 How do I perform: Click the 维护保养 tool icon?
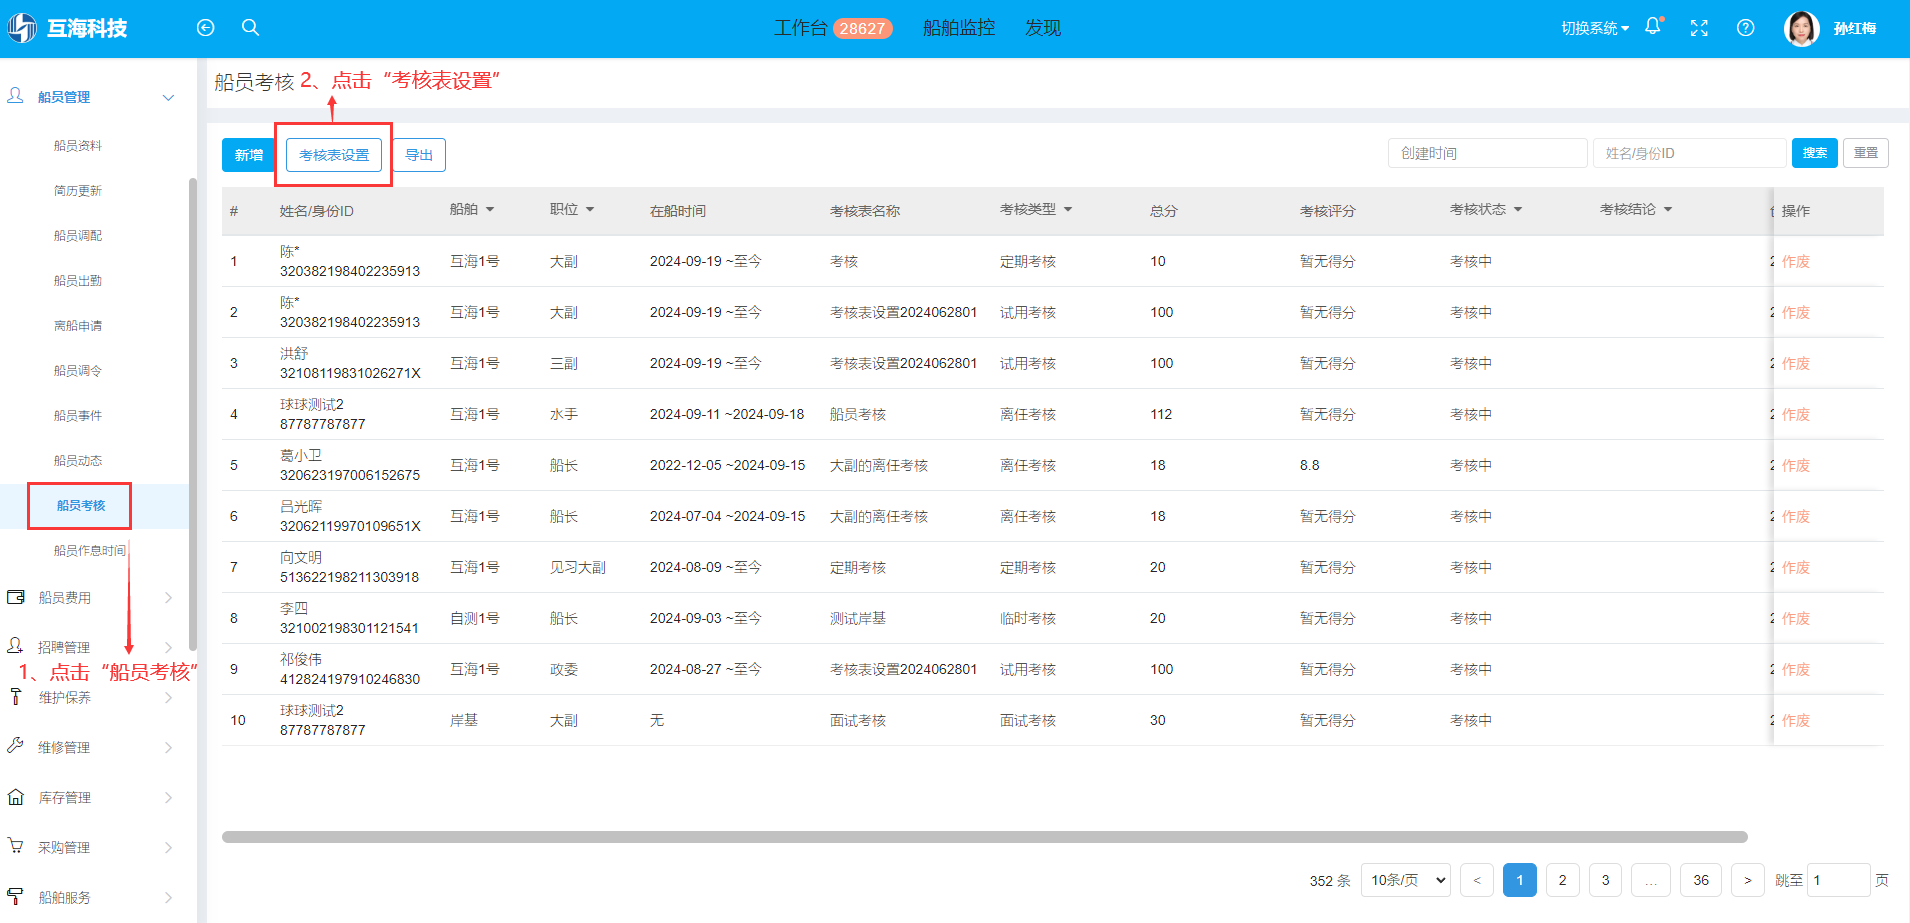coord(16,697)
